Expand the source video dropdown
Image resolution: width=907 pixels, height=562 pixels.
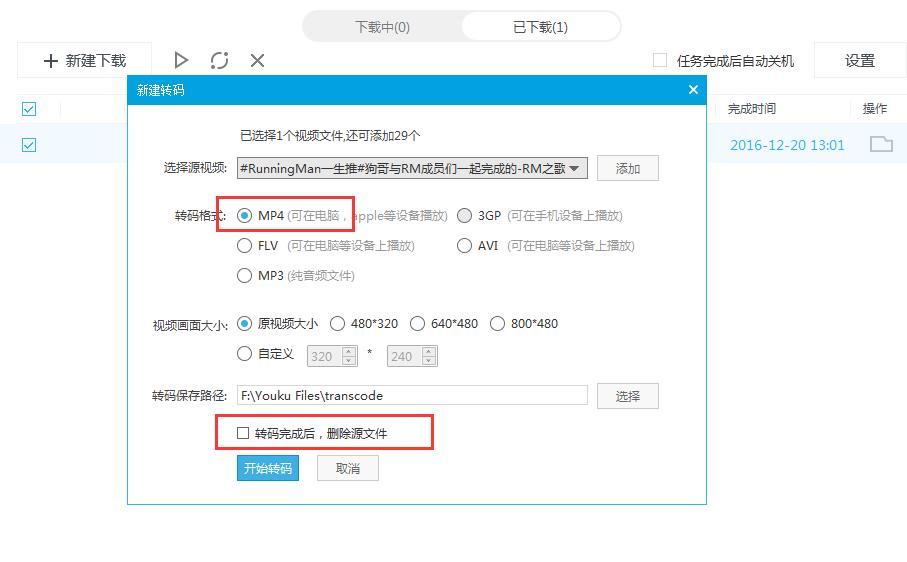pos(575,169)
